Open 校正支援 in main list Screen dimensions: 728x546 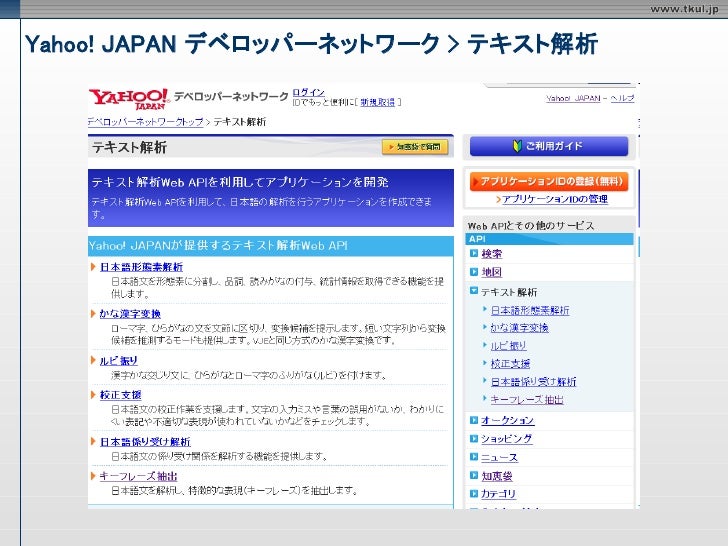pos(120,395)
